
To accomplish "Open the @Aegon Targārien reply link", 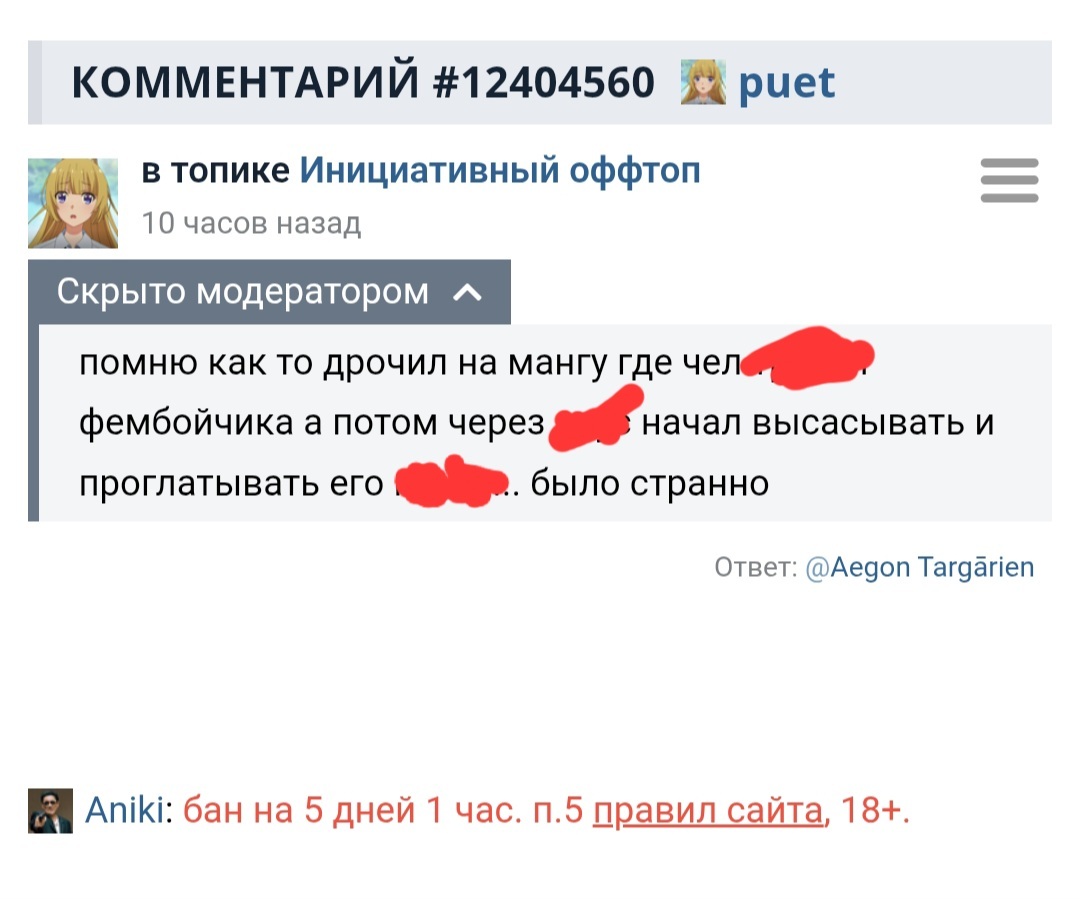I will (x=919, y=568).
